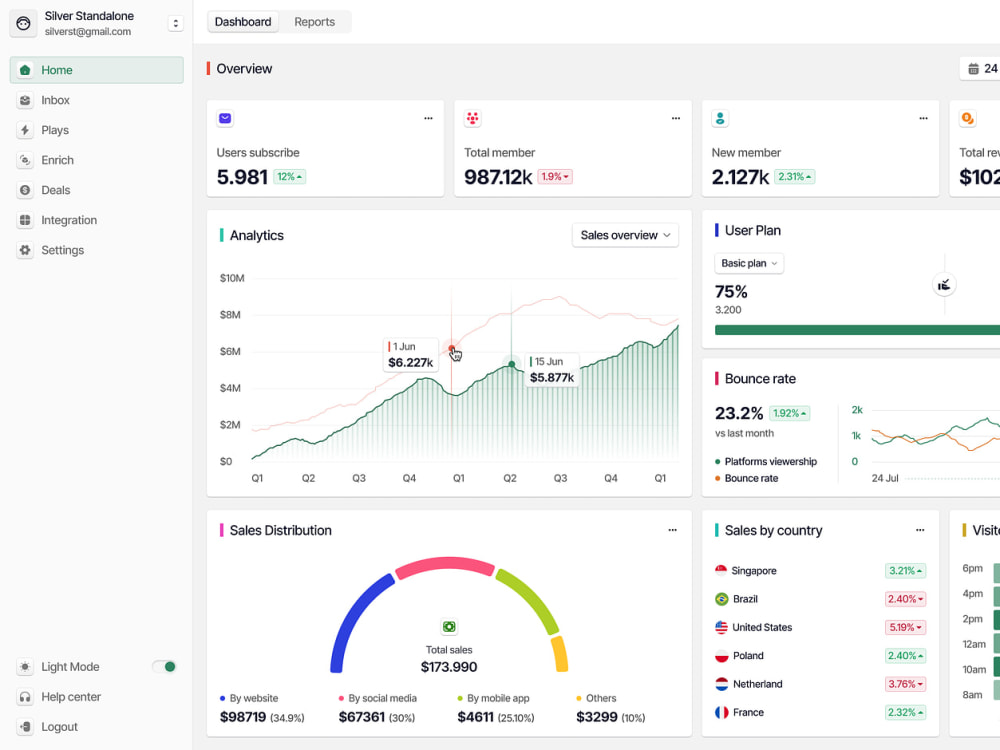Click the Bounce rate legend item
This screenshot has height=750, width=1000.
click(x=747, y=478)
